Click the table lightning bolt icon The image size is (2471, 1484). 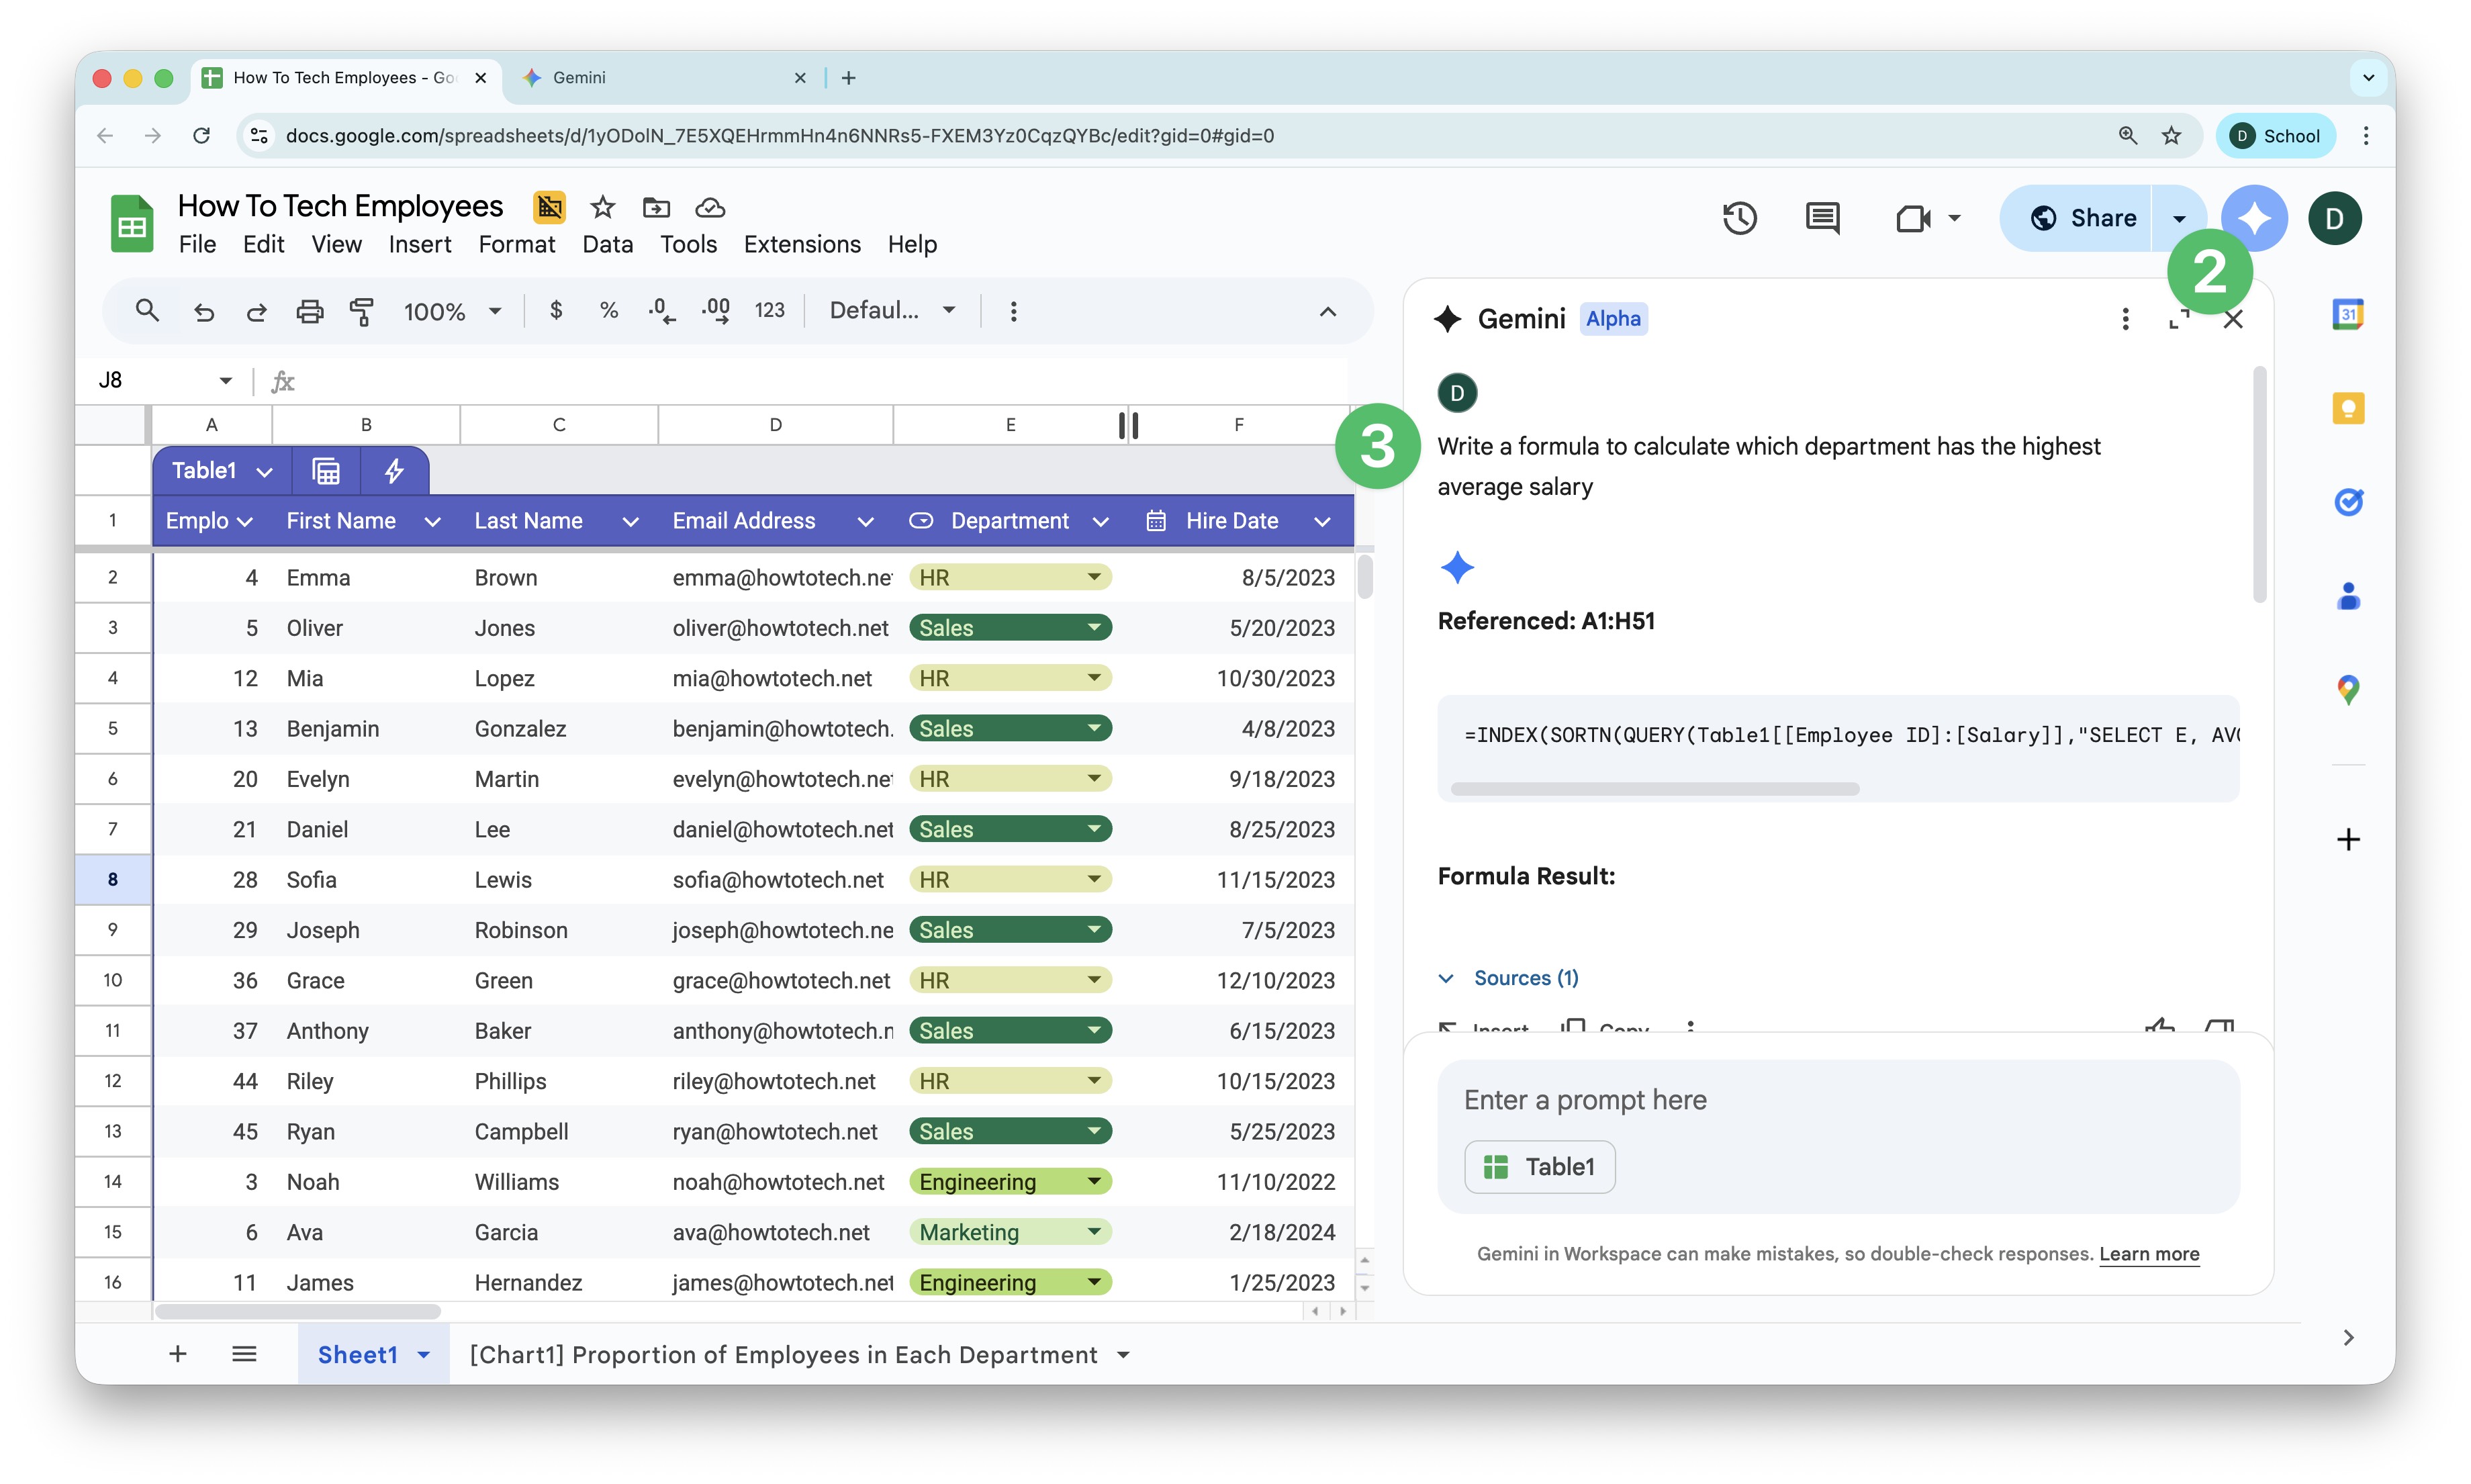pos(394,471)
